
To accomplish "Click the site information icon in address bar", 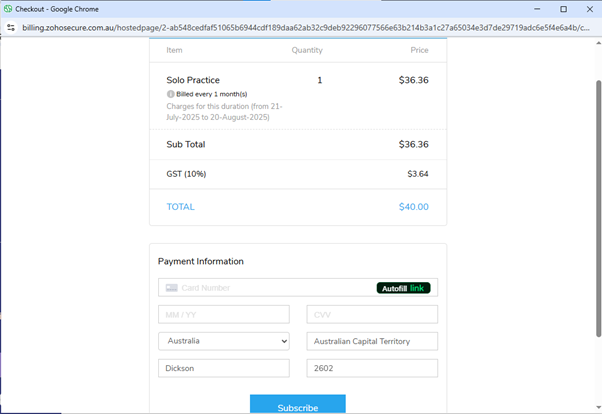I will 11,28.
